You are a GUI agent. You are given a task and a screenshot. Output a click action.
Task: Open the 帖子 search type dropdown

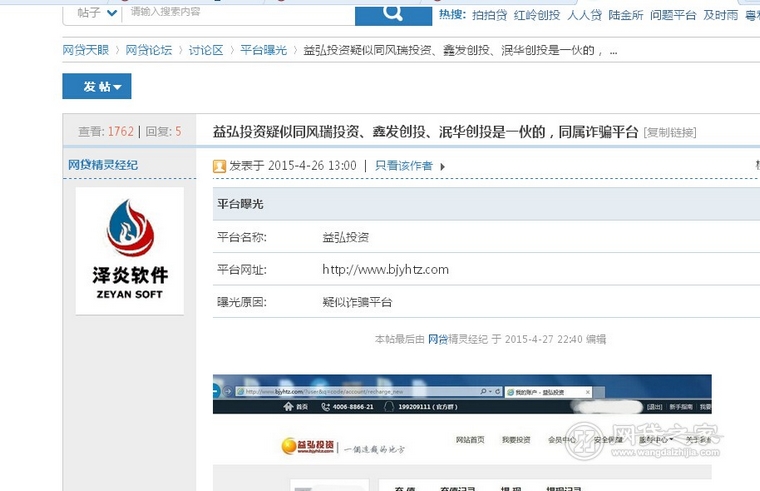(93, 13)
